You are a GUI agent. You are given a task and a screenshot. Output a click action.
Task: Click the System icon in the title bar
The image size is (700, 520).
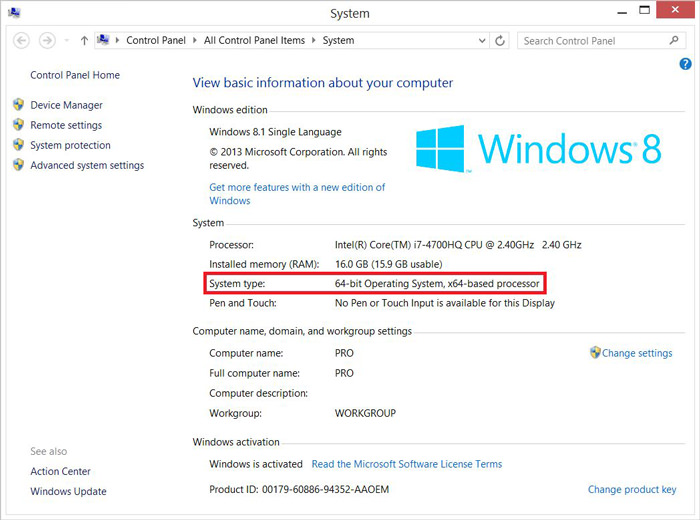[11, 13]
